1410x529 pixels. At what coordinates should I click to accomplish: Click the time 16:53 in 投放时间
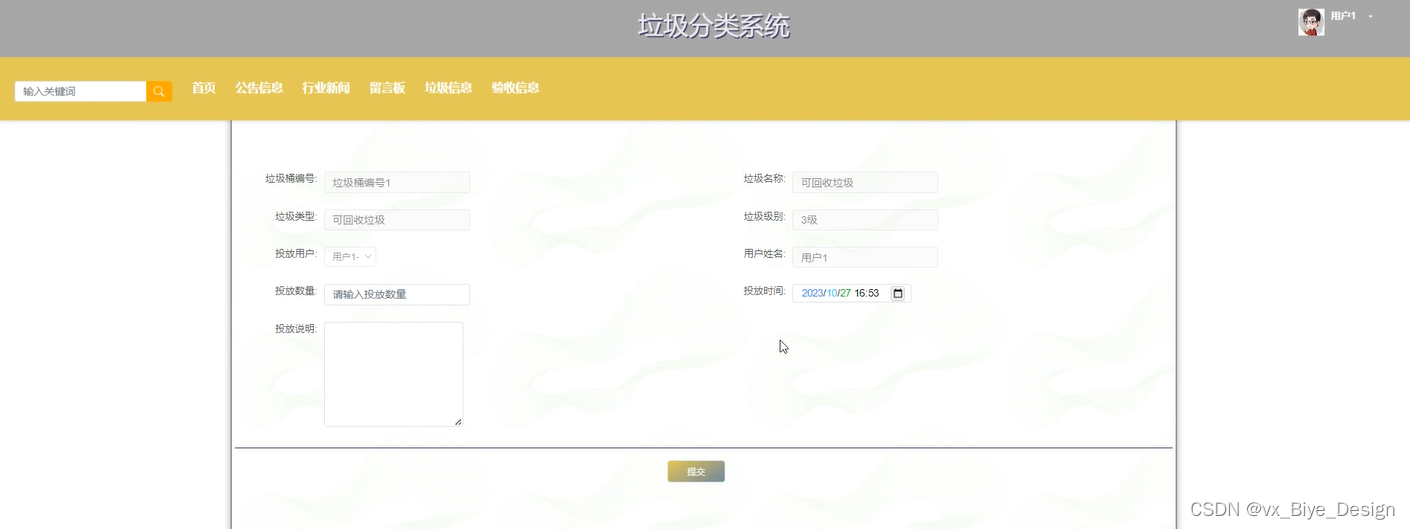pos(866,293)
